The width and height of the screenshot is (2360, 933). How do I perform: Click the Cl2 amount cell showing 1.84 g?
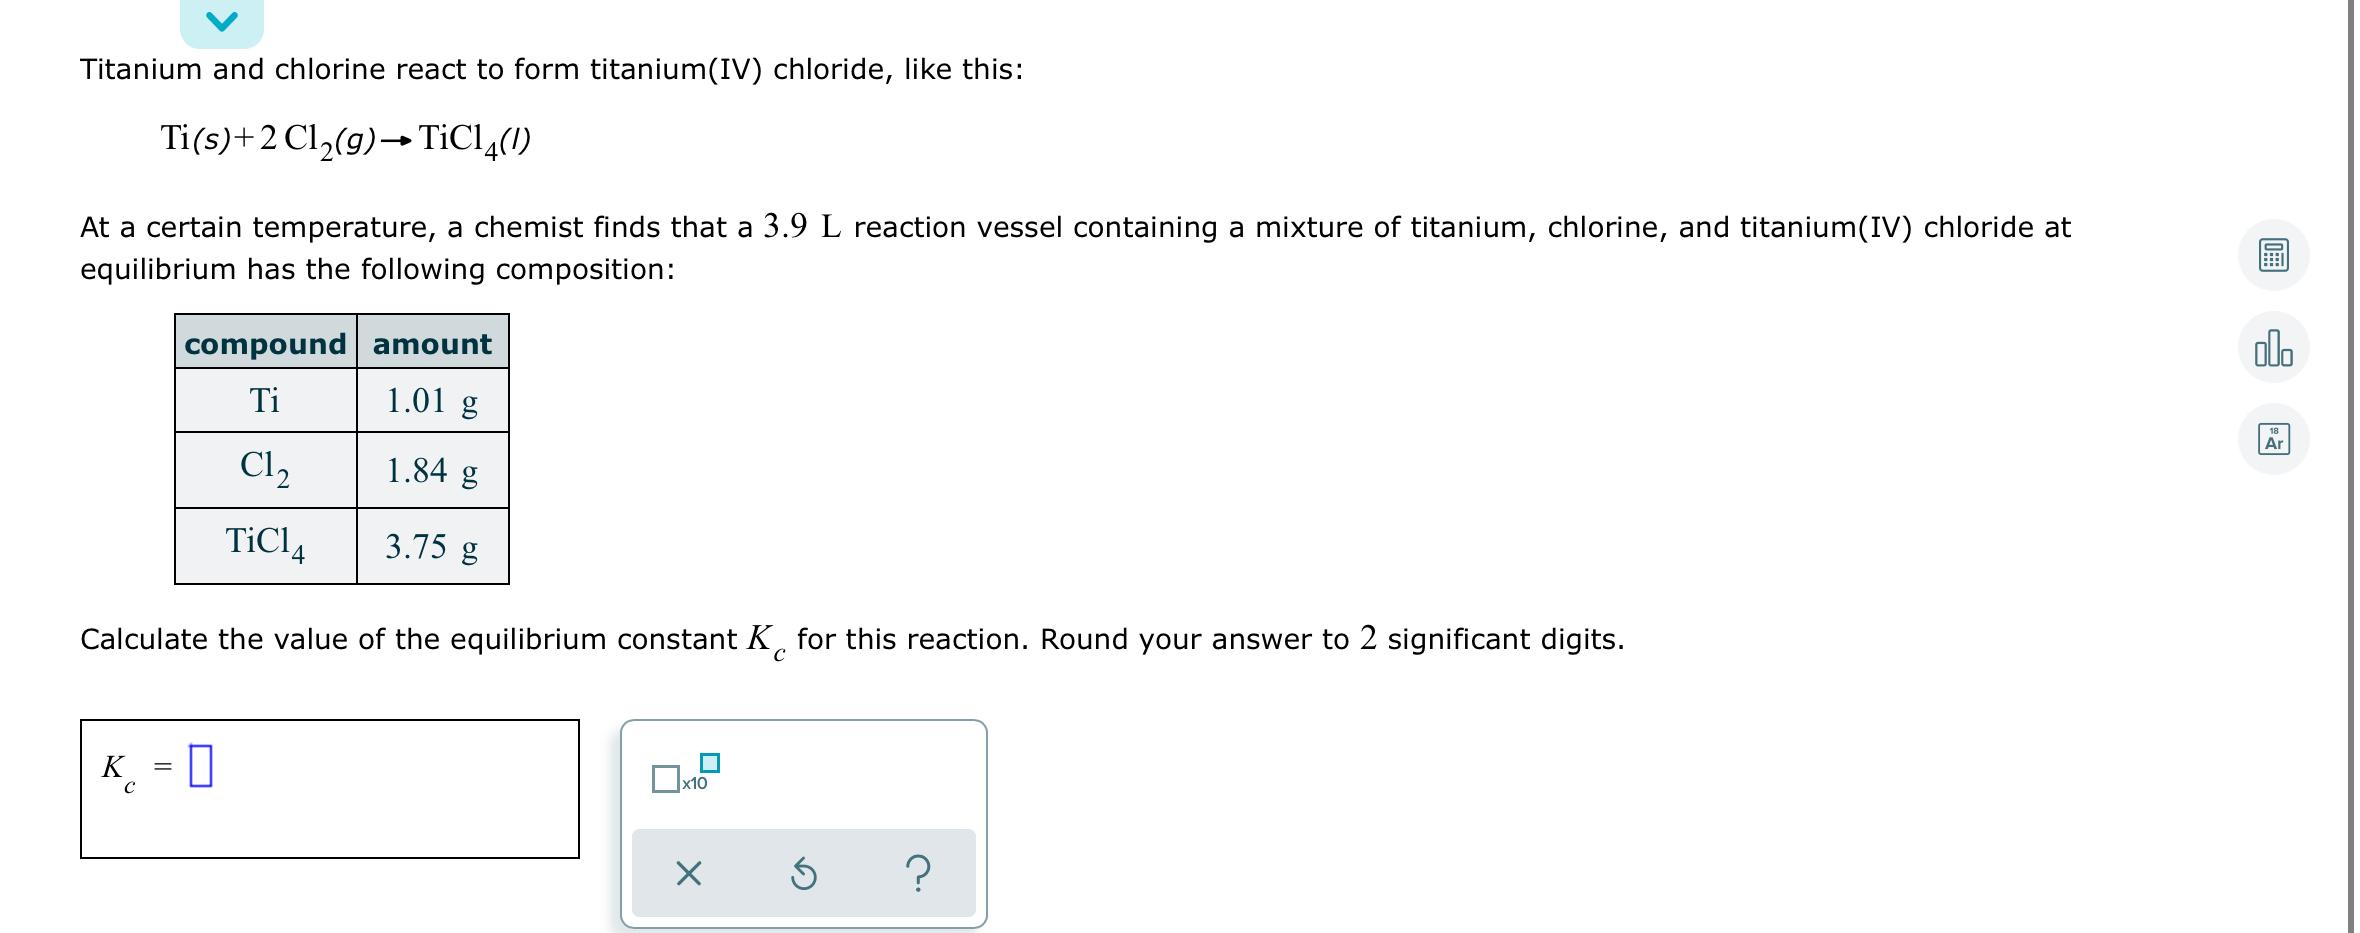tap(432, 470)
